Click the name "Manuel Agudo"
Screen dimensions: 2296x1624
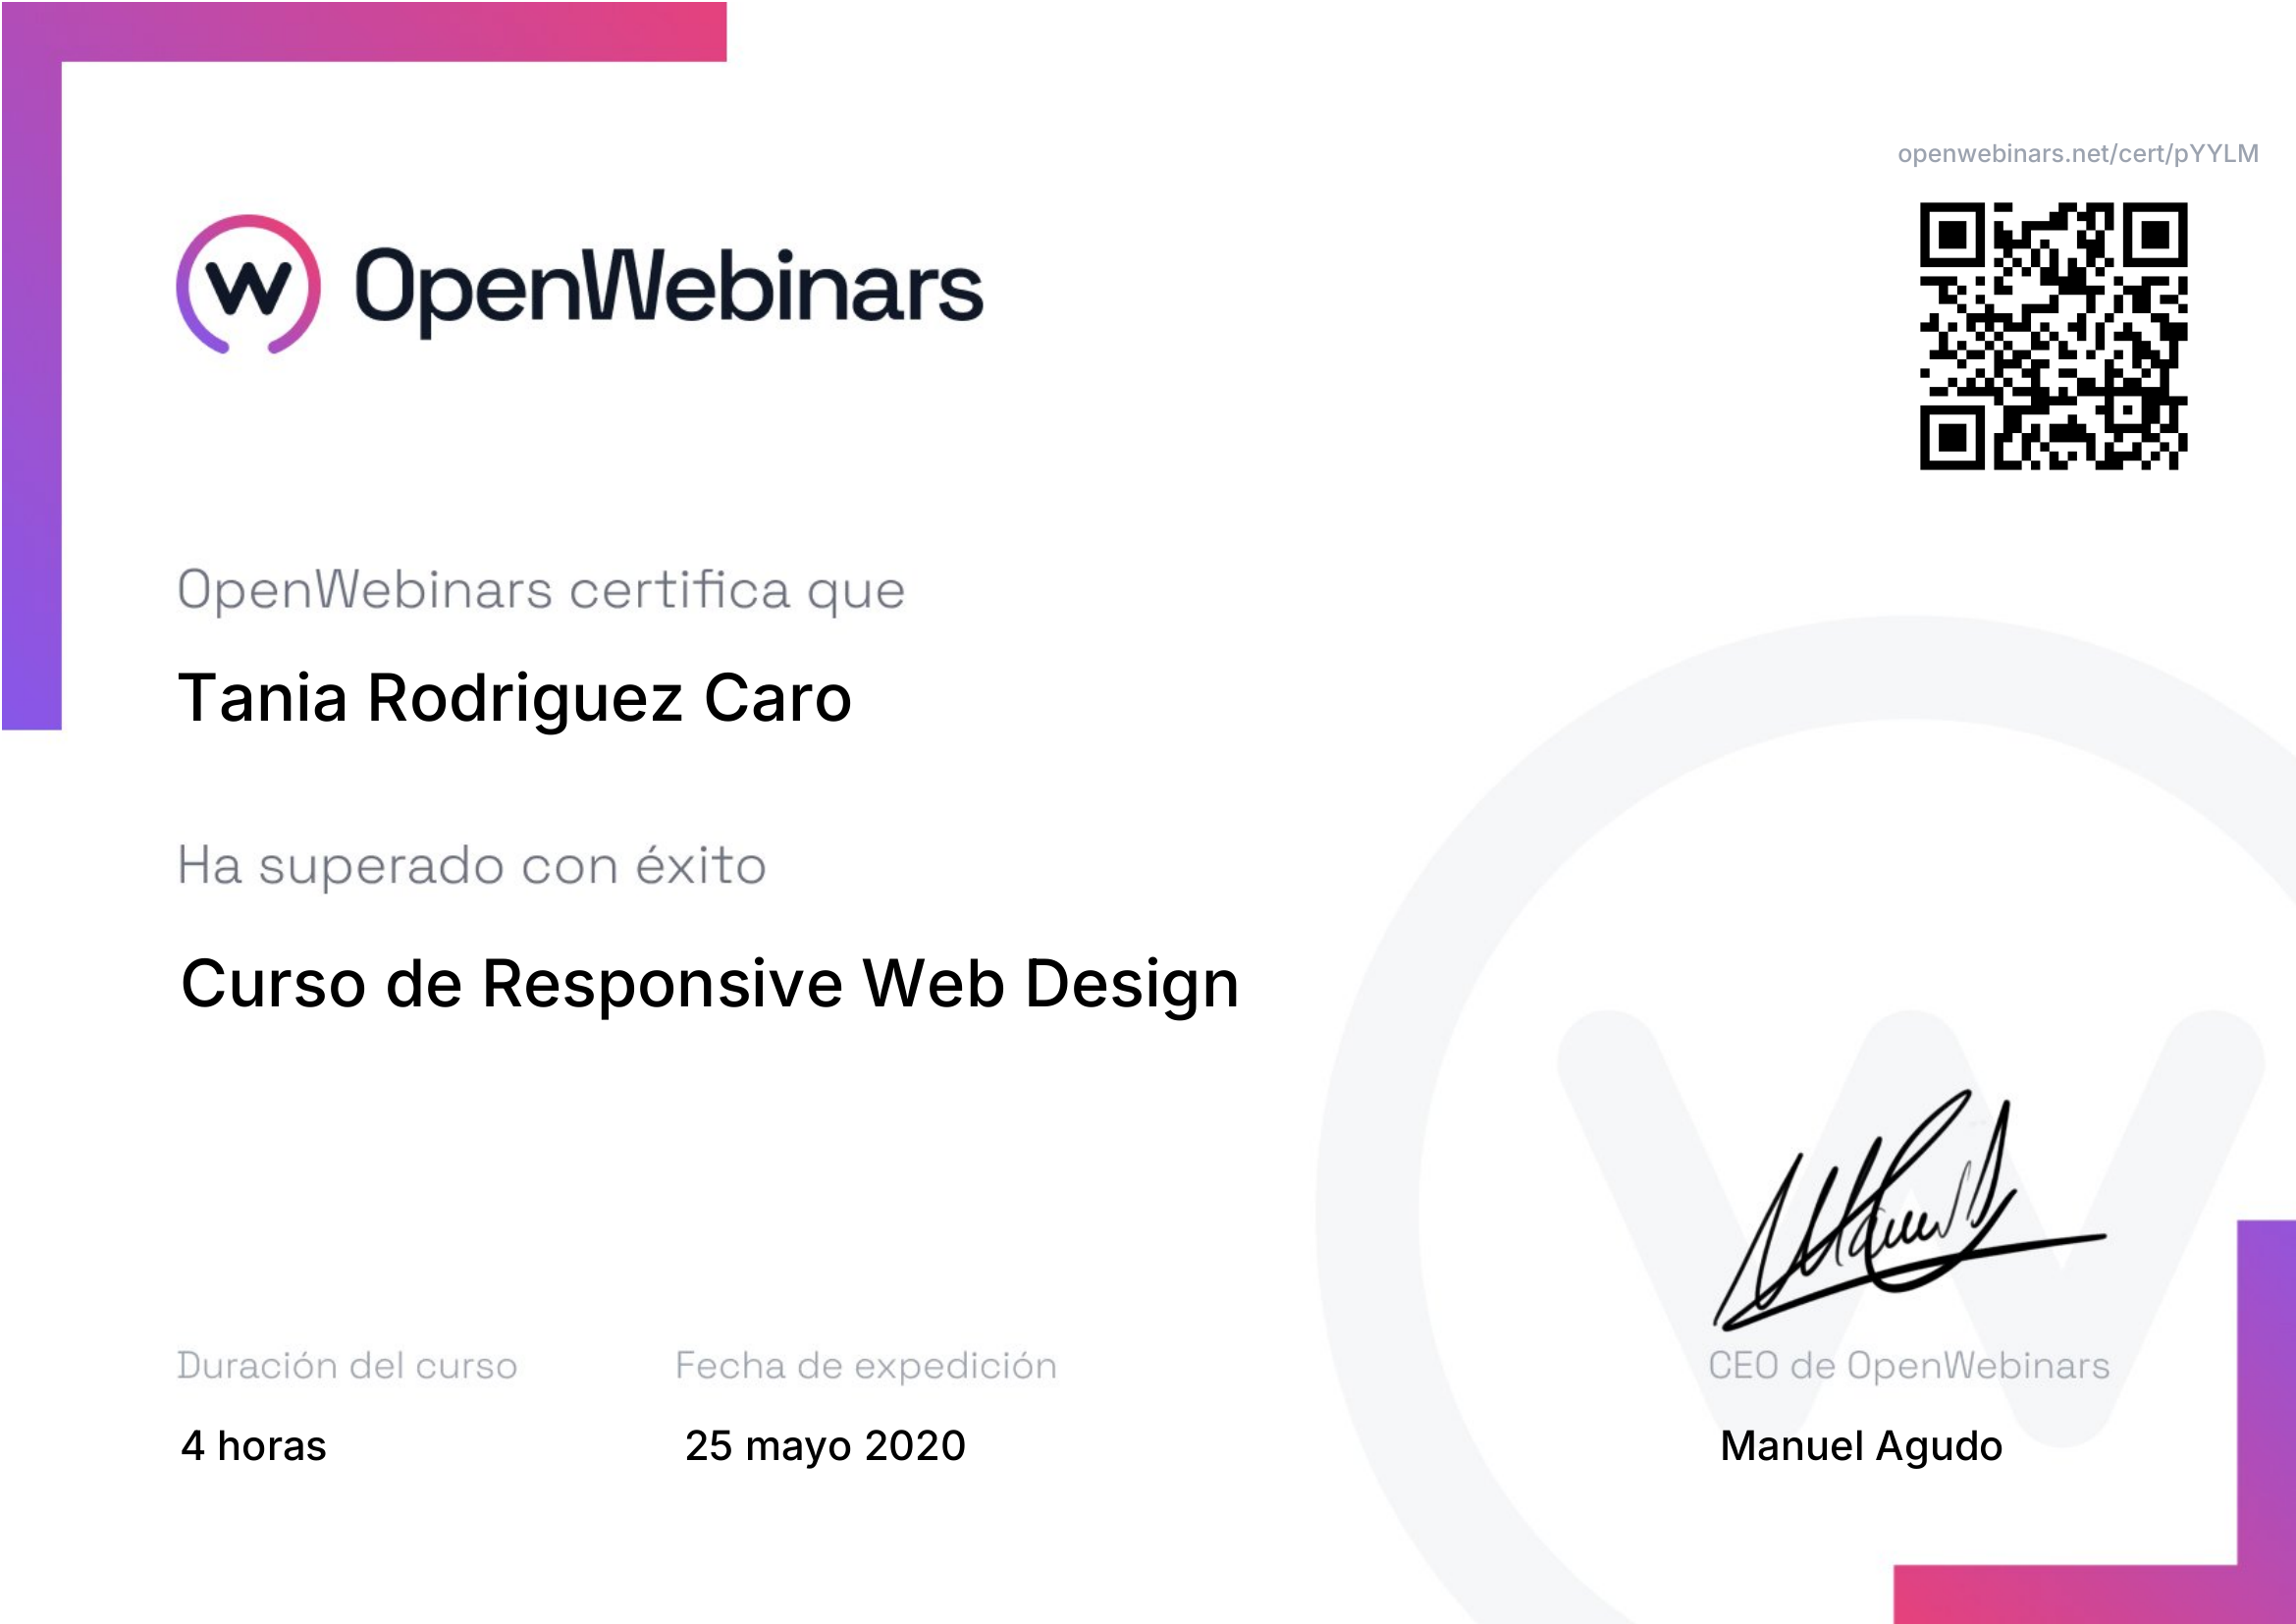pyautogui.click(x=1861, y=1447)
